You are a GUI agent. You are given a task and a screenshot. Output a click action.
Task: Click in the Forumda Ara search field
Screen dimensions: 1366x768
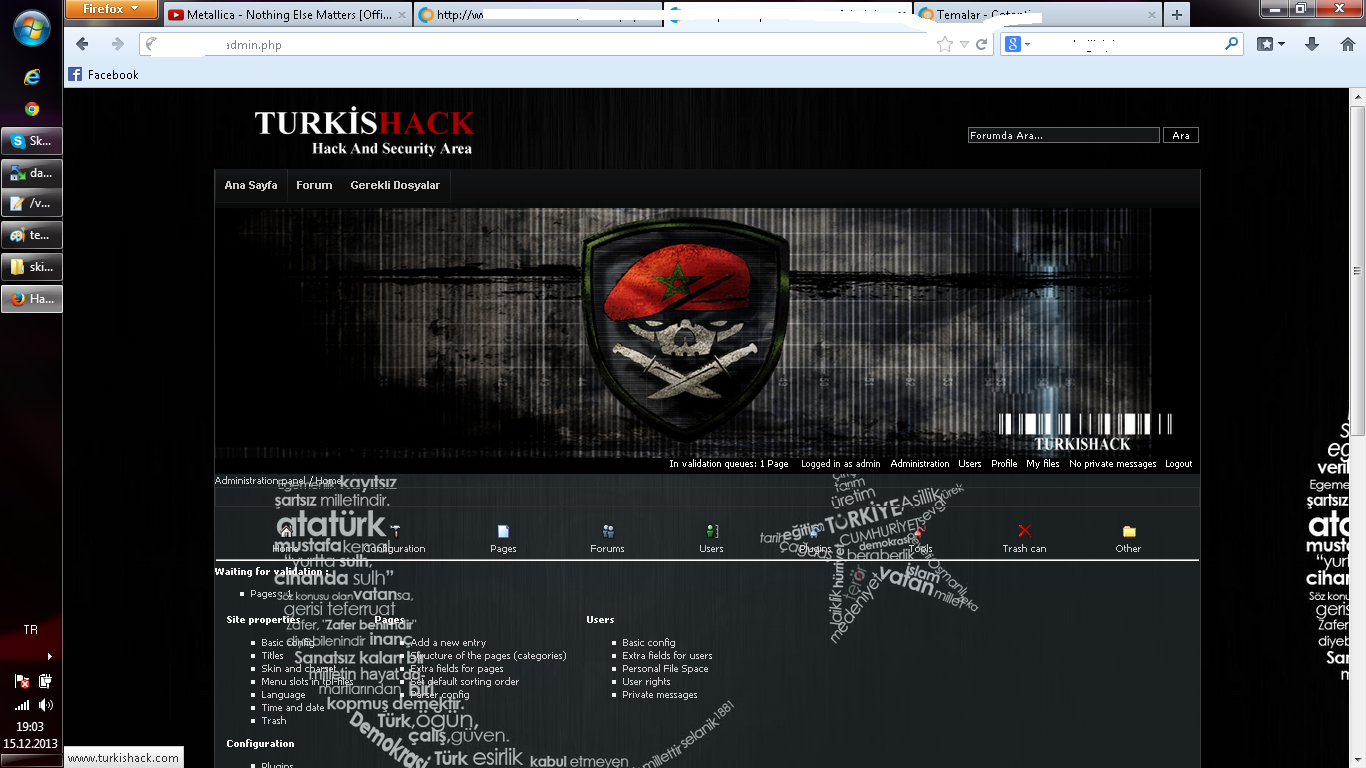point(1064,135)
